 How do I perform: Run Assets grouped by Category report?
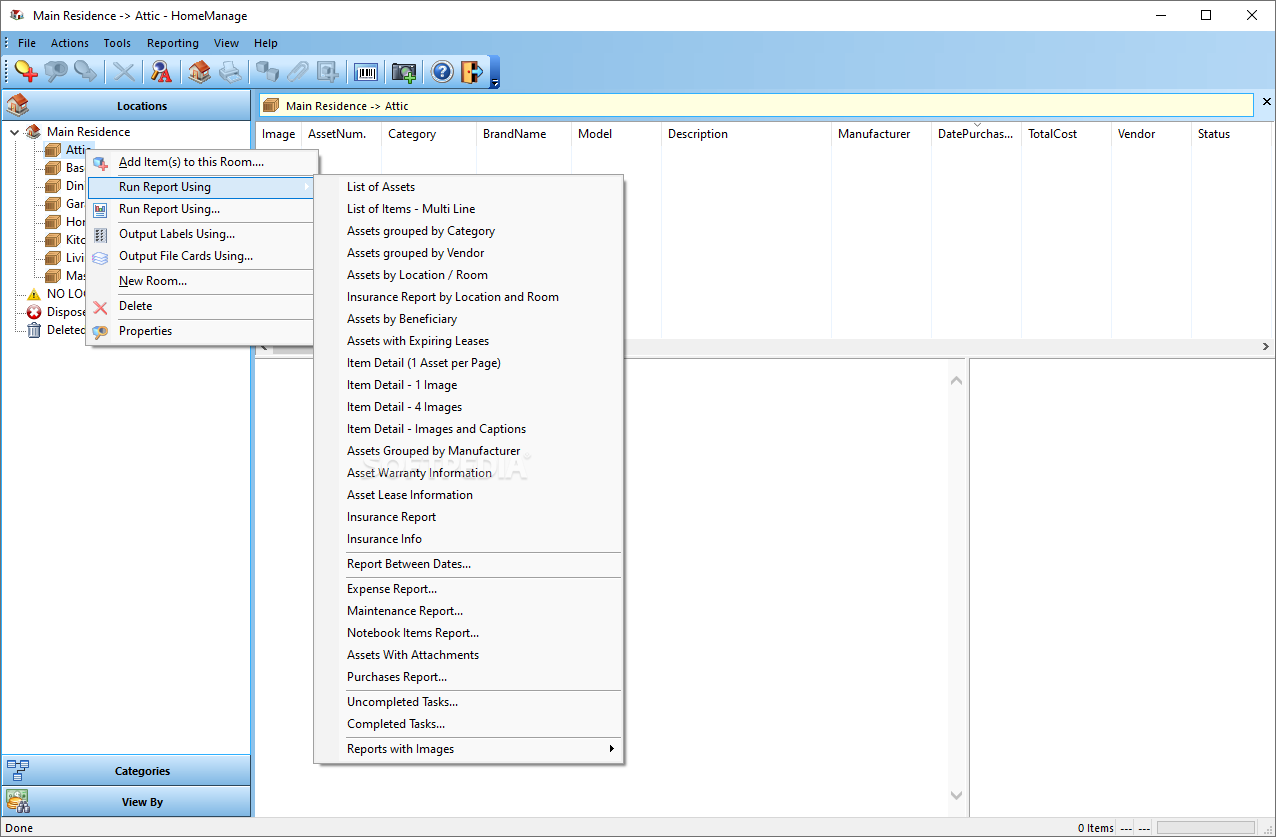click(469, 231)
